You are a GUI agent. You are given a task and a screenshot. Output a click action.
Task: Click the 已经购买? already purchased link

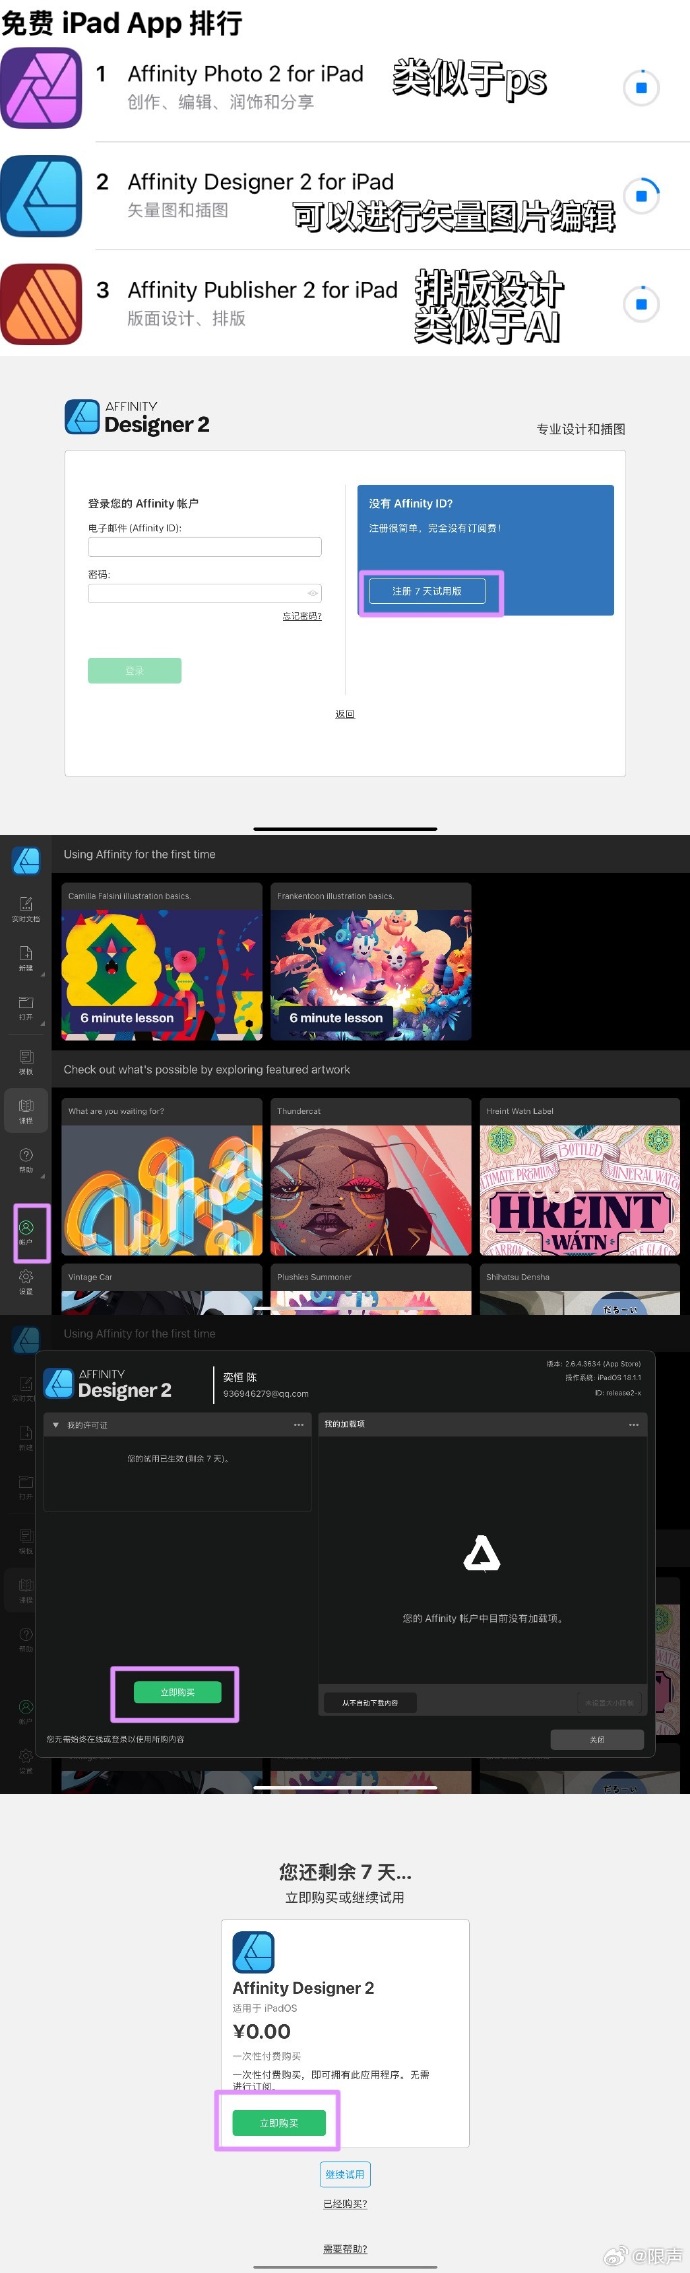tap(345, 2203)
